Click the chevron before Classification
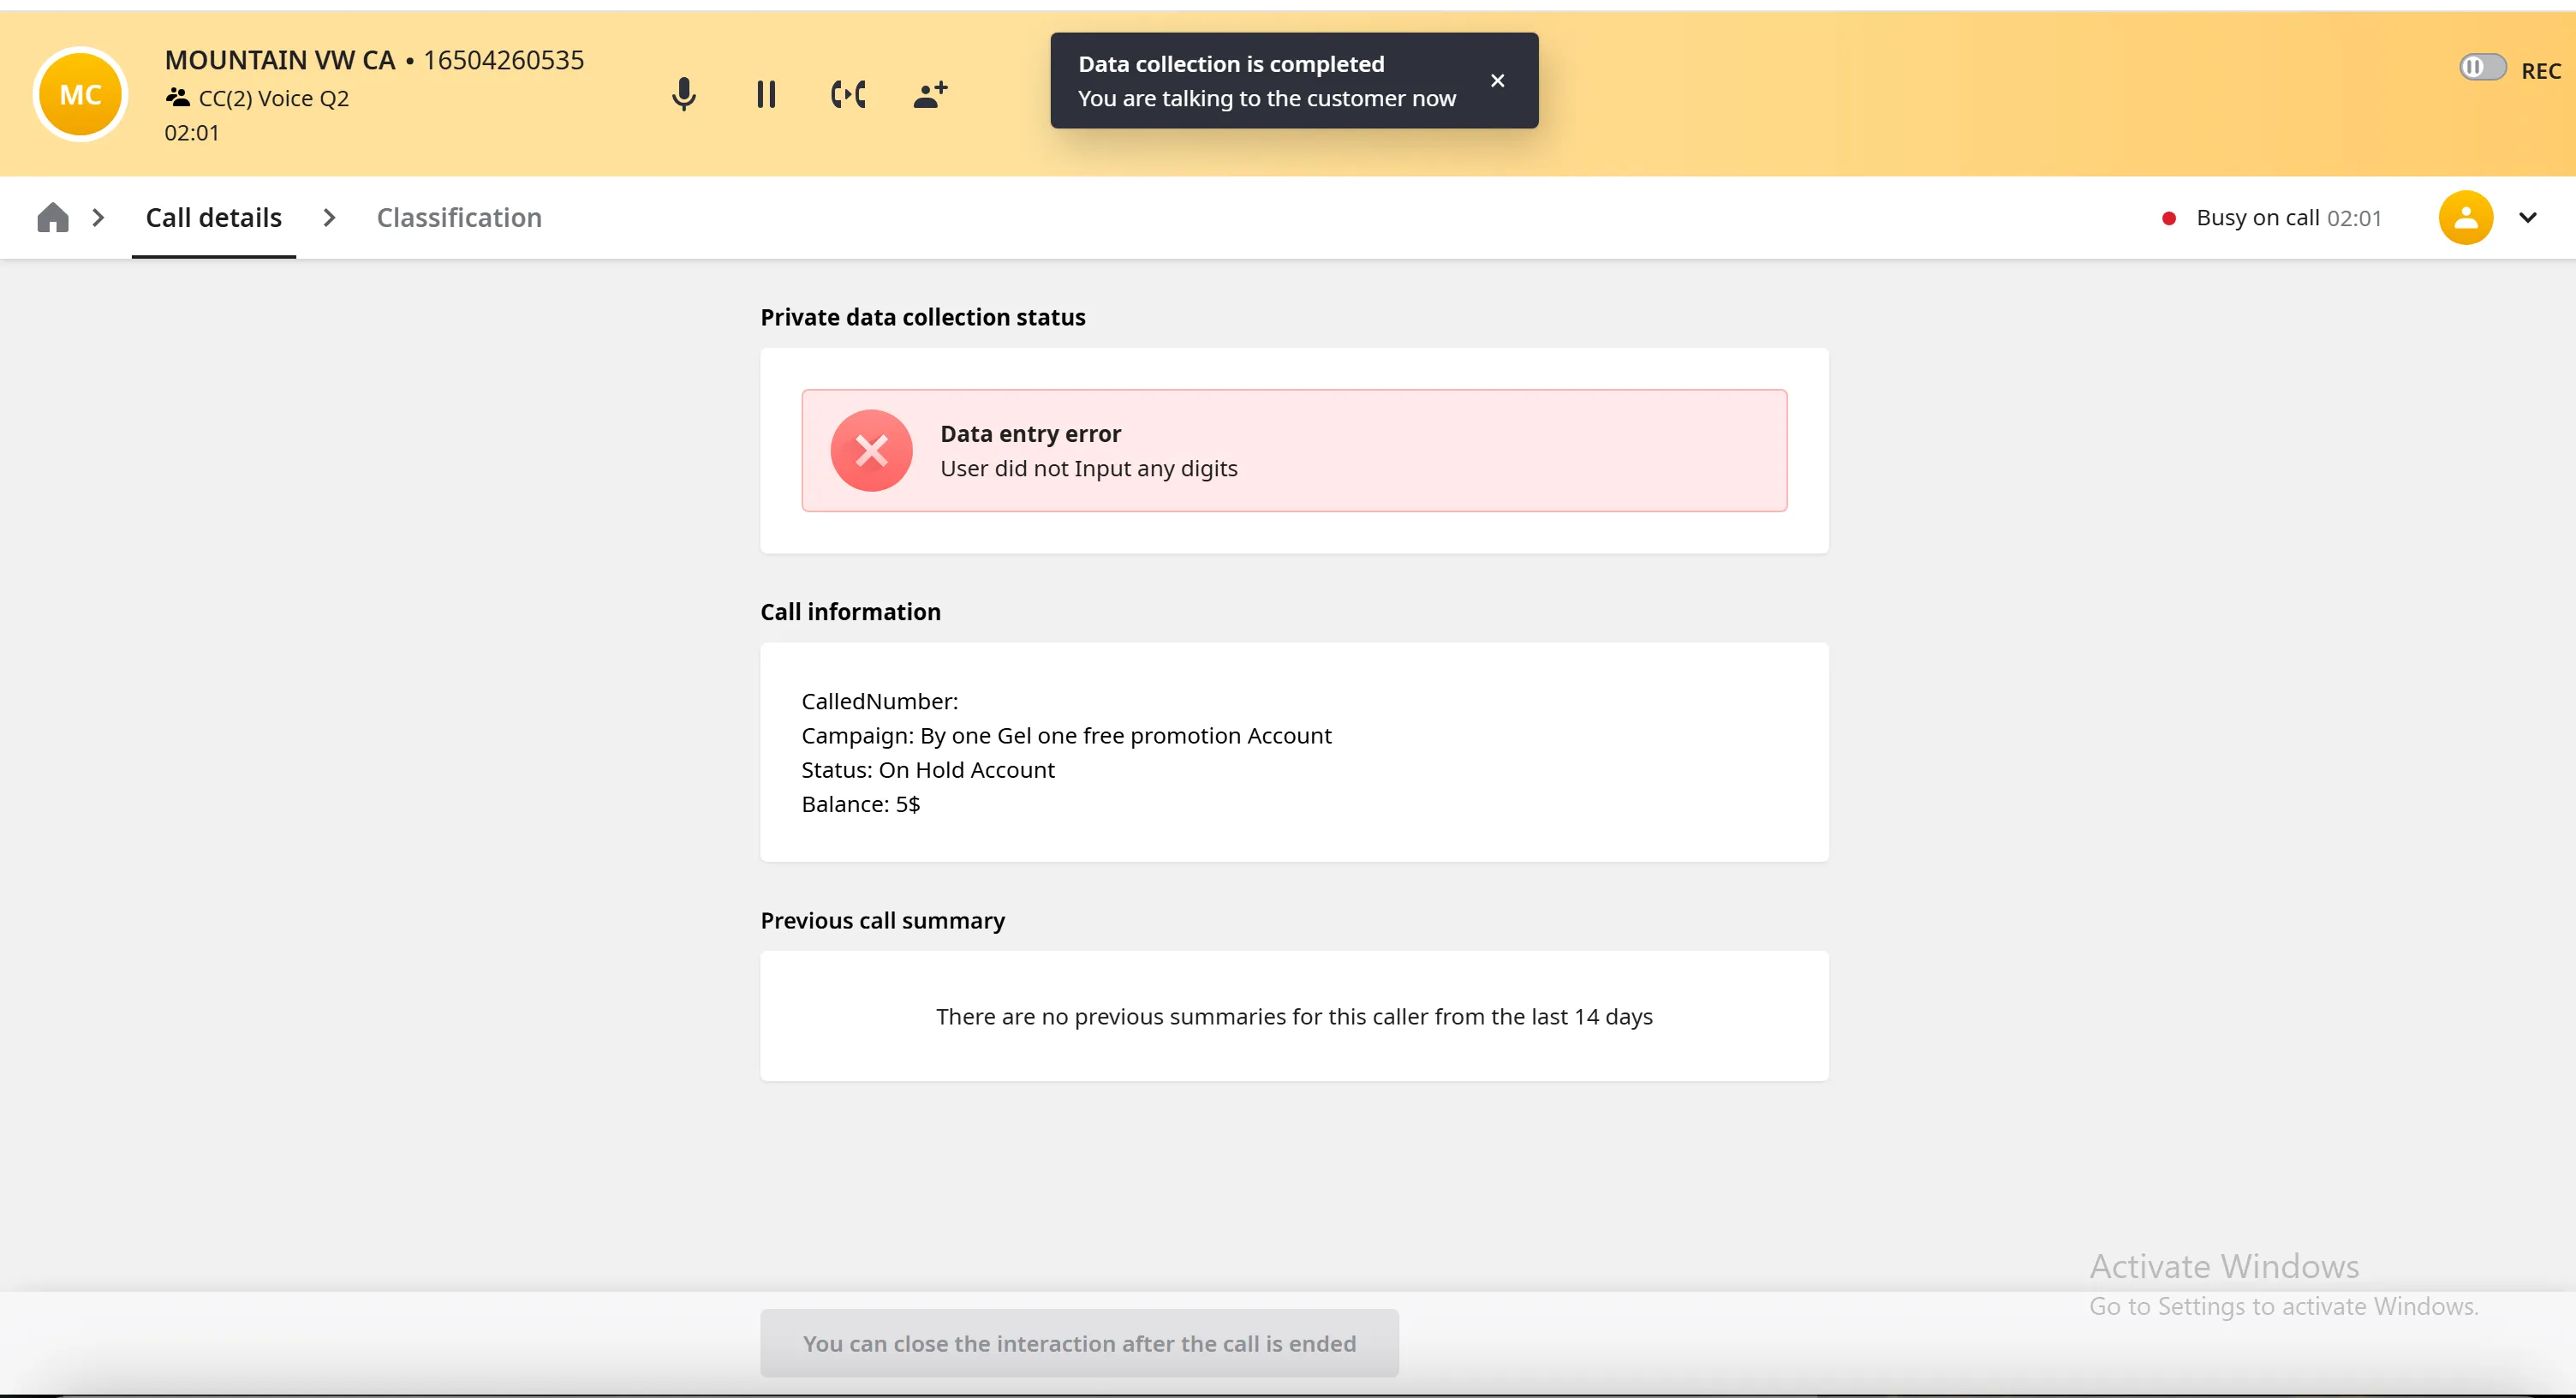Screen dimensions: 2576x1398 [x=329, y=217]
